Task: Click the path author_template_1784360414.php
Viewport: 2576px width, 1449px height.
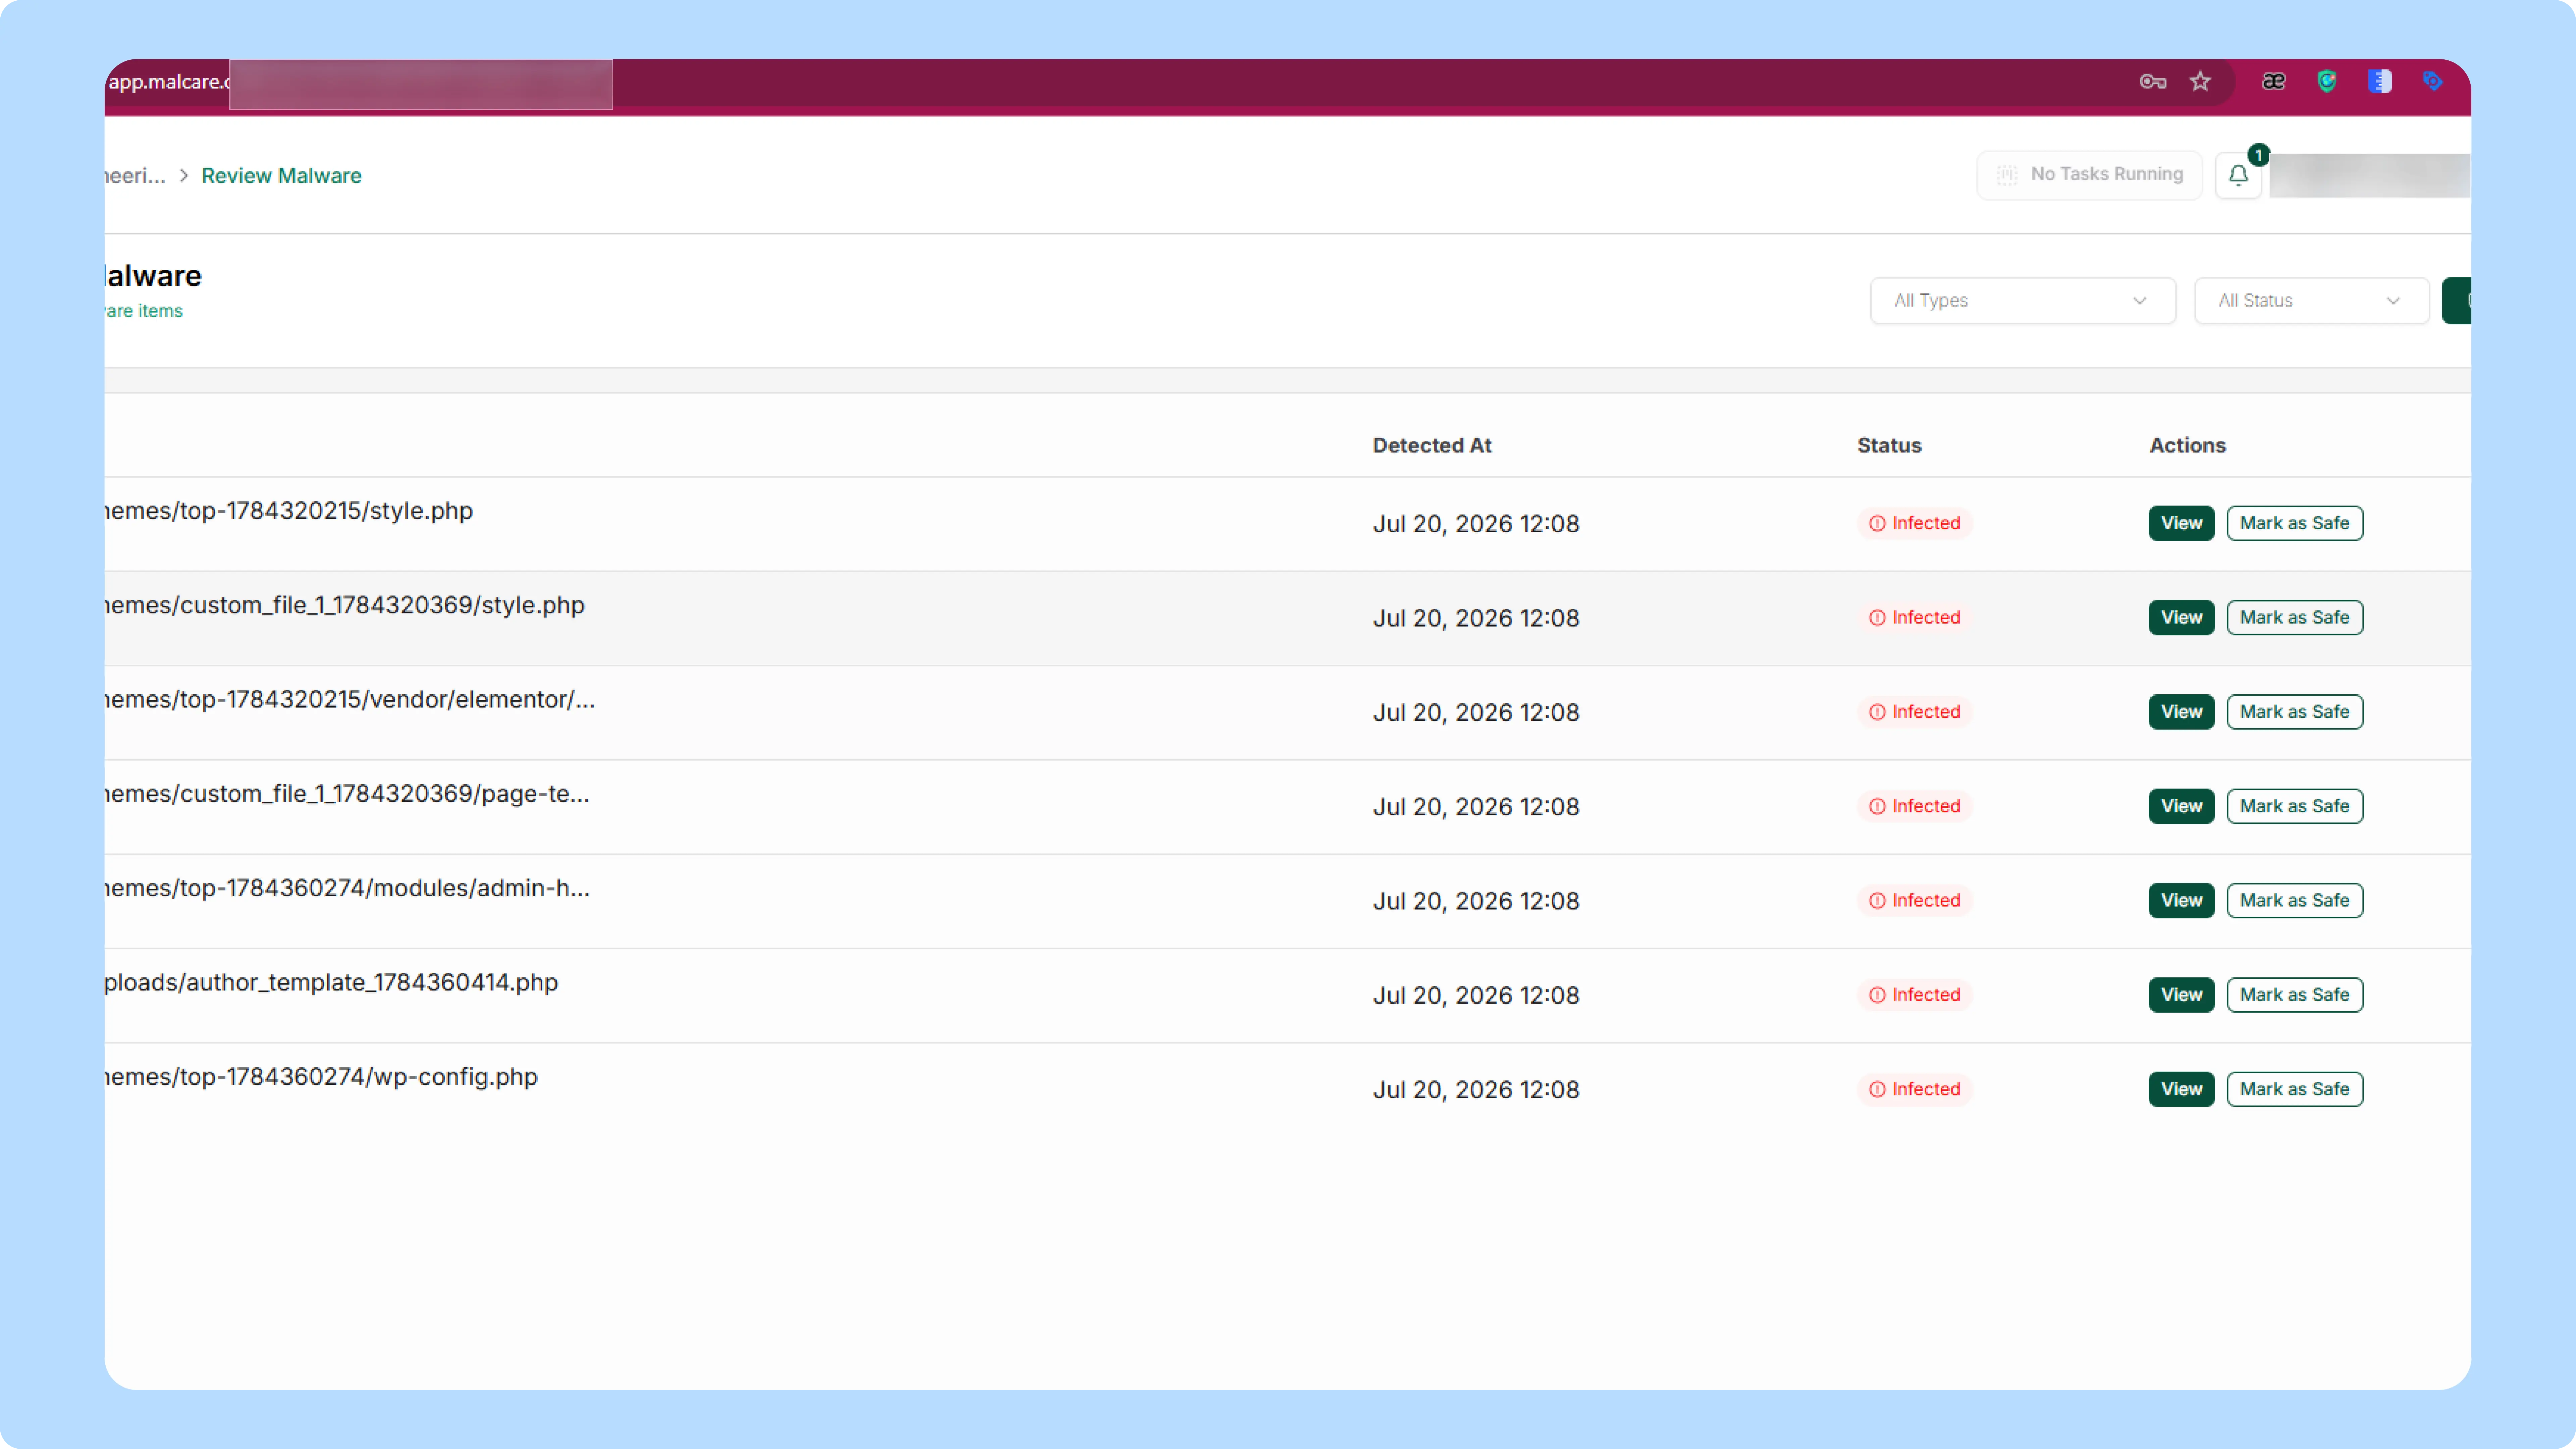Action: 331,983
